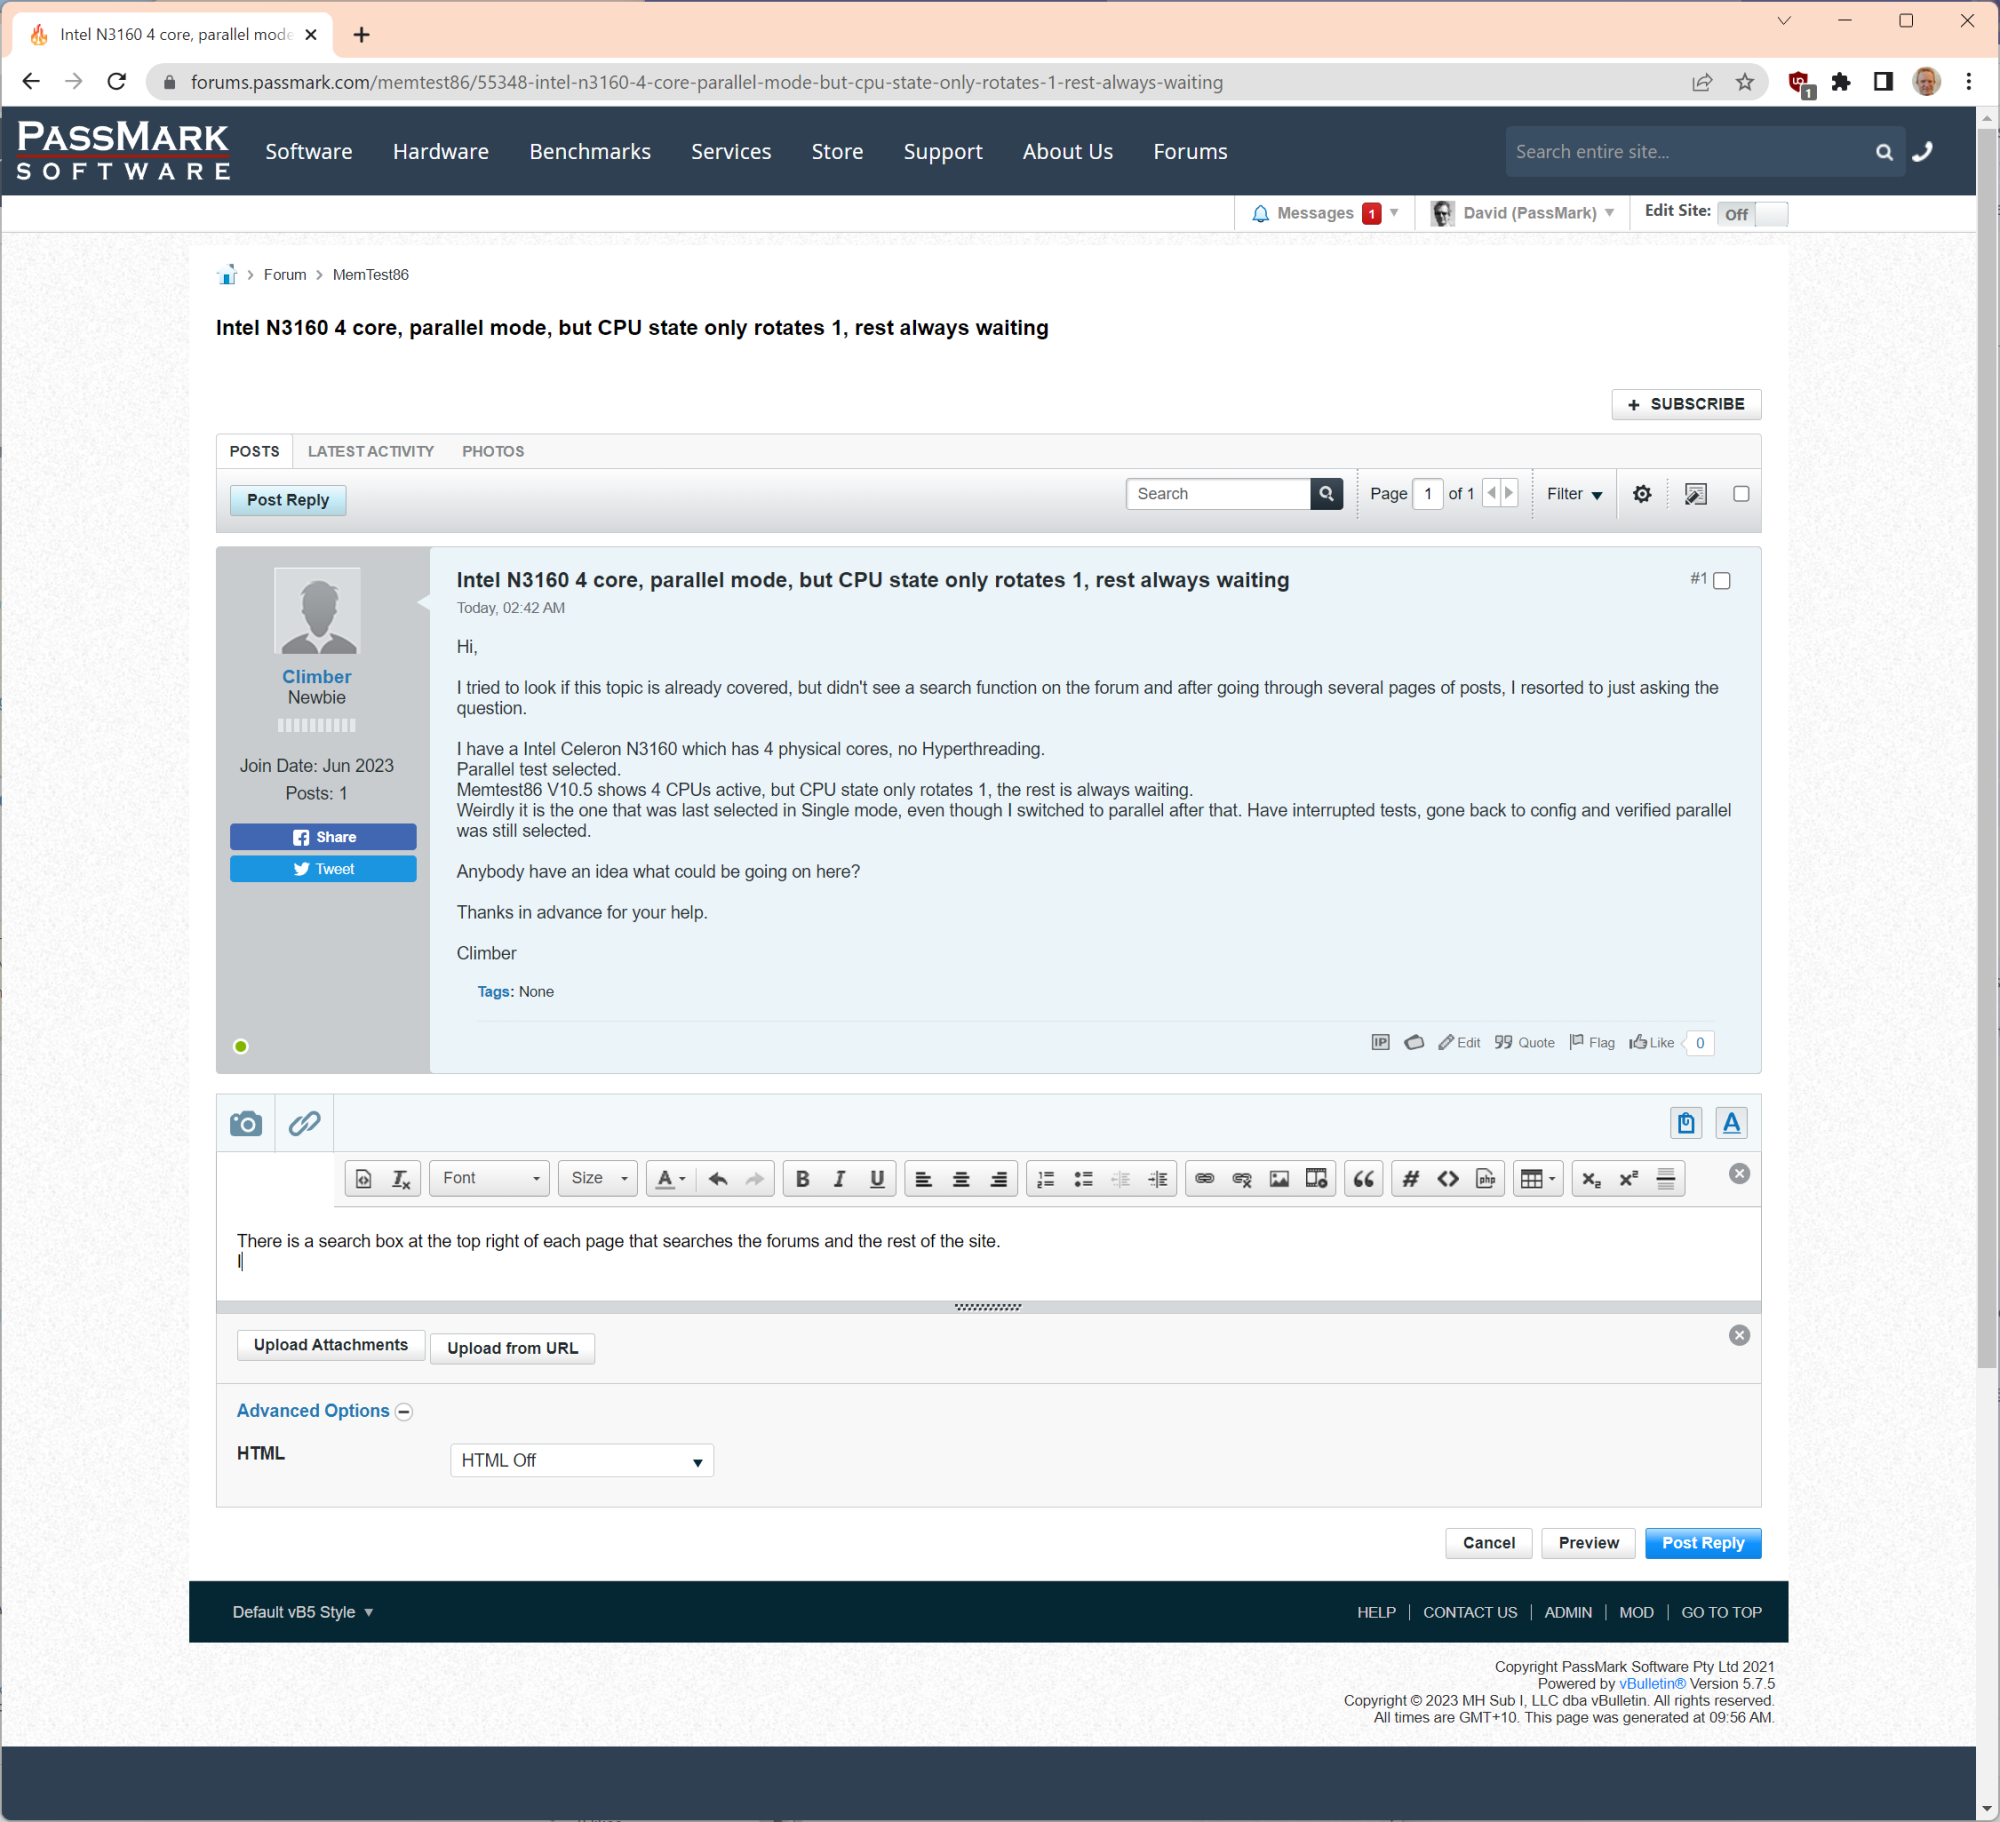
Task: Wrap selection in code tags (hash icon)
Action: coord(1411,1179)
